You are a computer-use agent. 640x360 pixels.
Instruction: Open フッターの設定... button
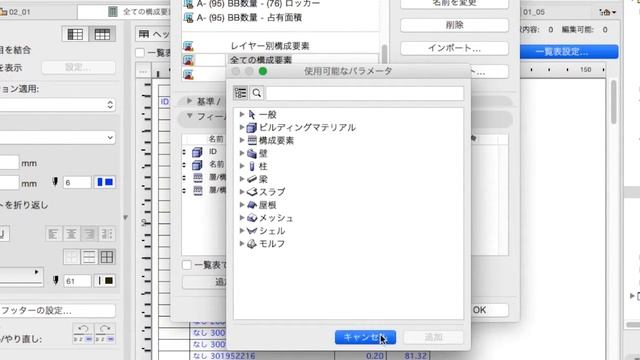[57, 311]
